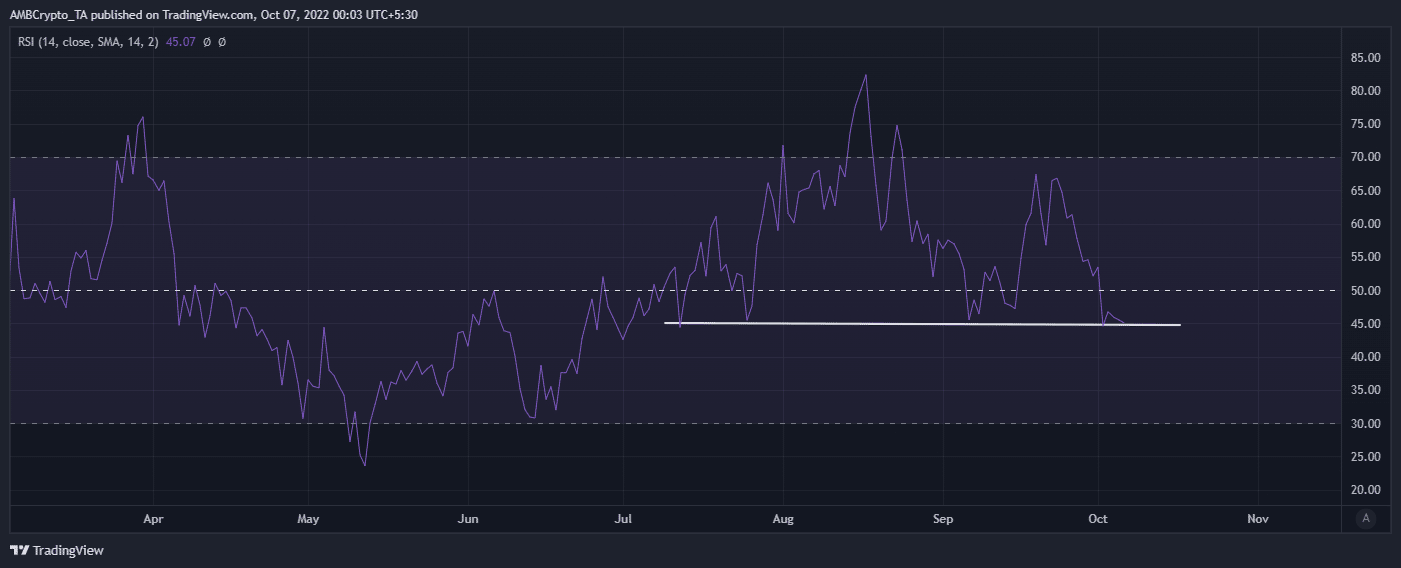Click the 30.00 label on price scale
Image resolution: width=1401 pixels, height=568 pixels.
coord(1365,424)
